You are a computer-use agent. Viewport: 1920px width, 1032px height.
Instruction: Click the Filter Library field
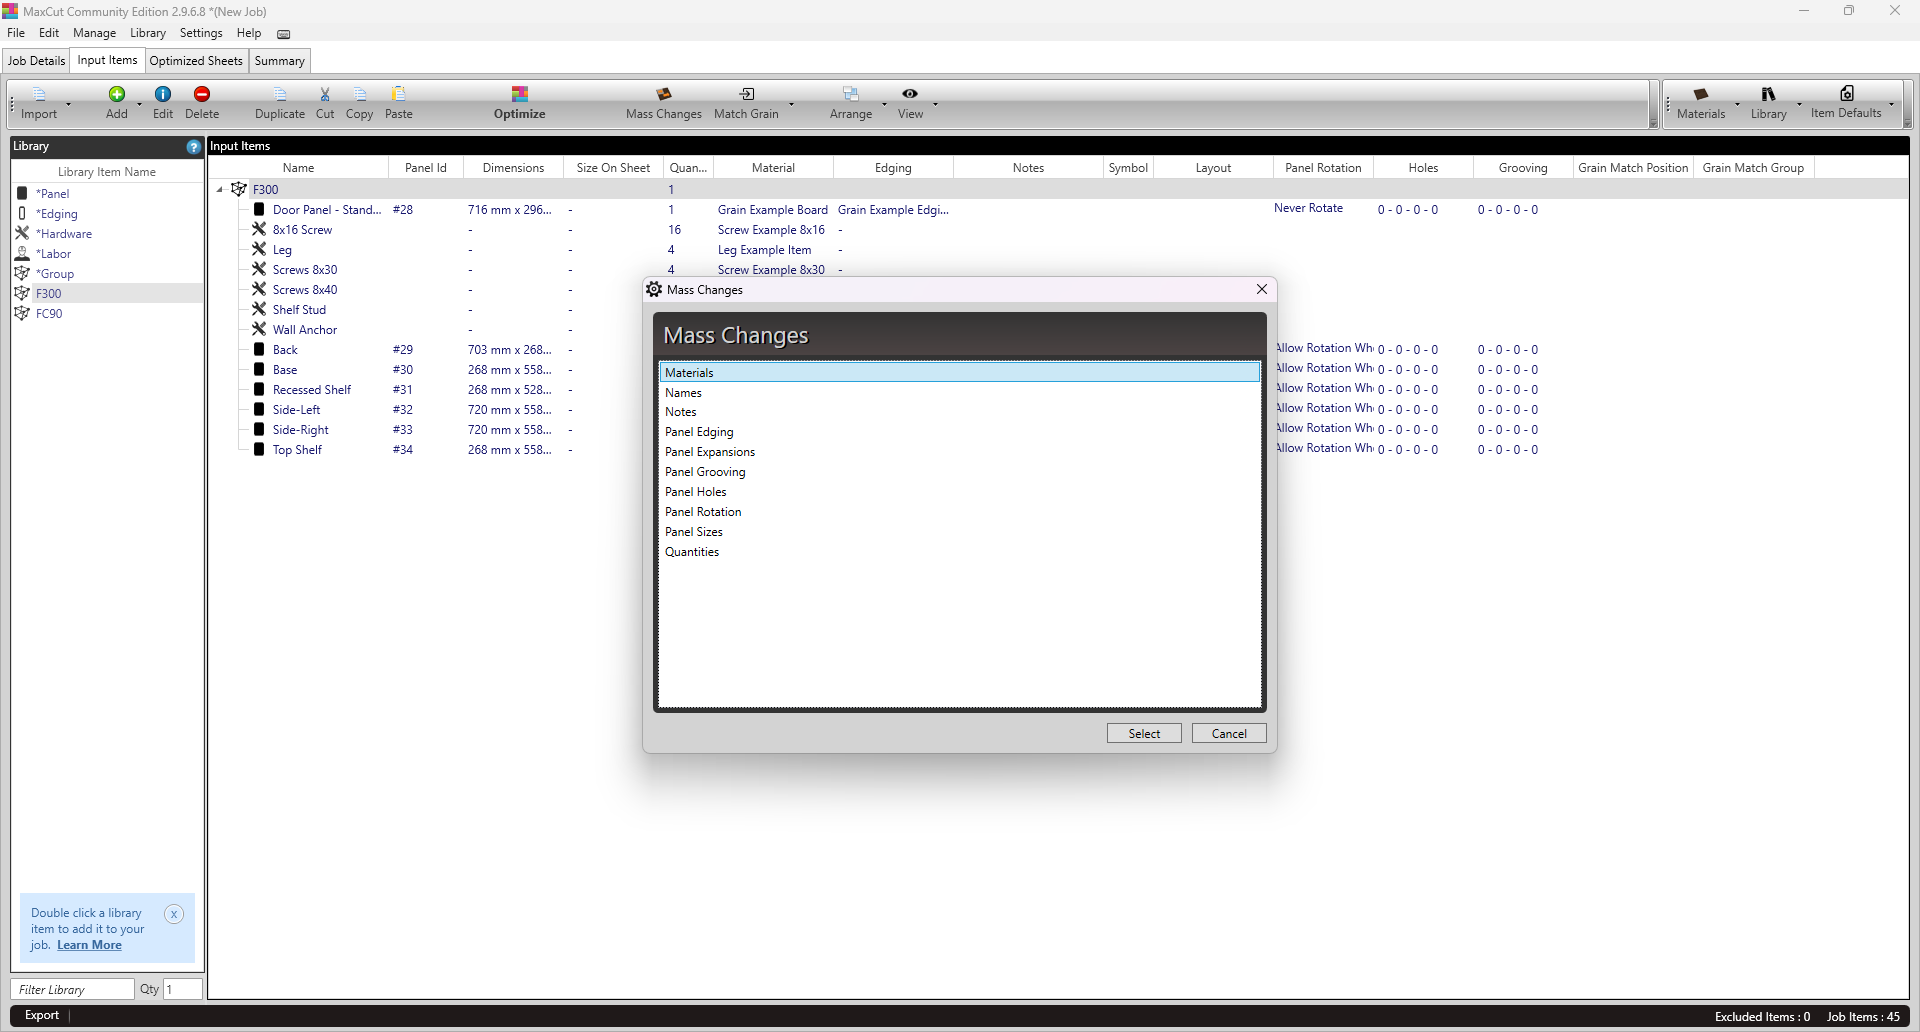[x=73, y=989]
